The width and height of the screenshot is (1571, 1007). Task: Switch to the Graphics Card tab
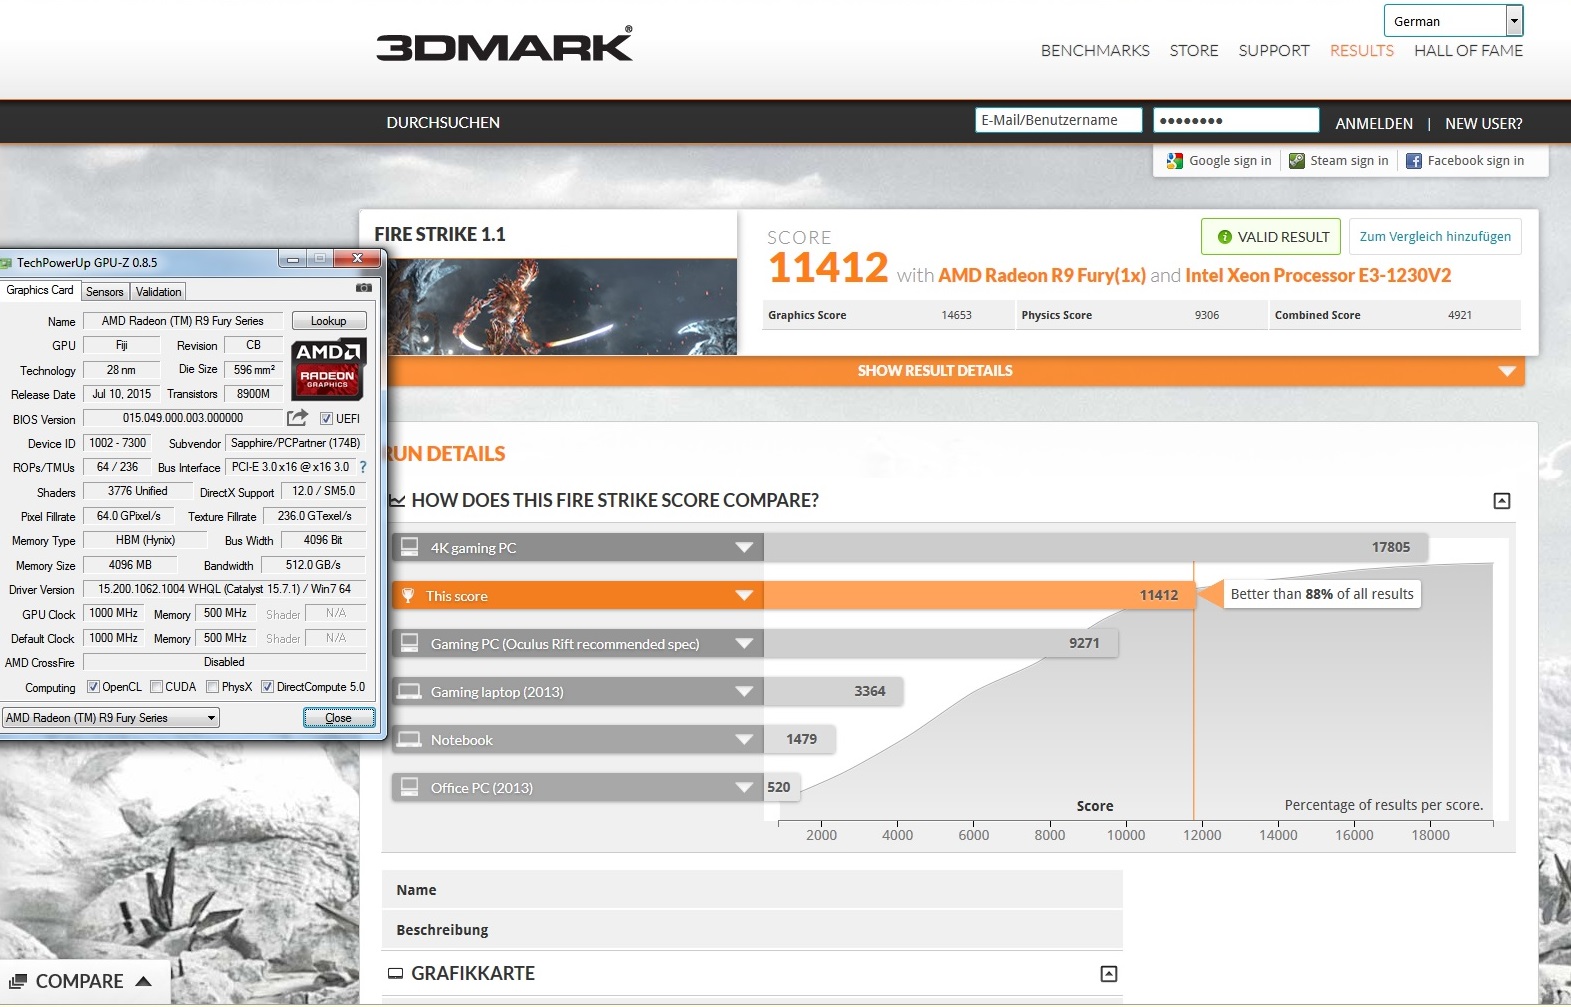(x=40, y=291)
